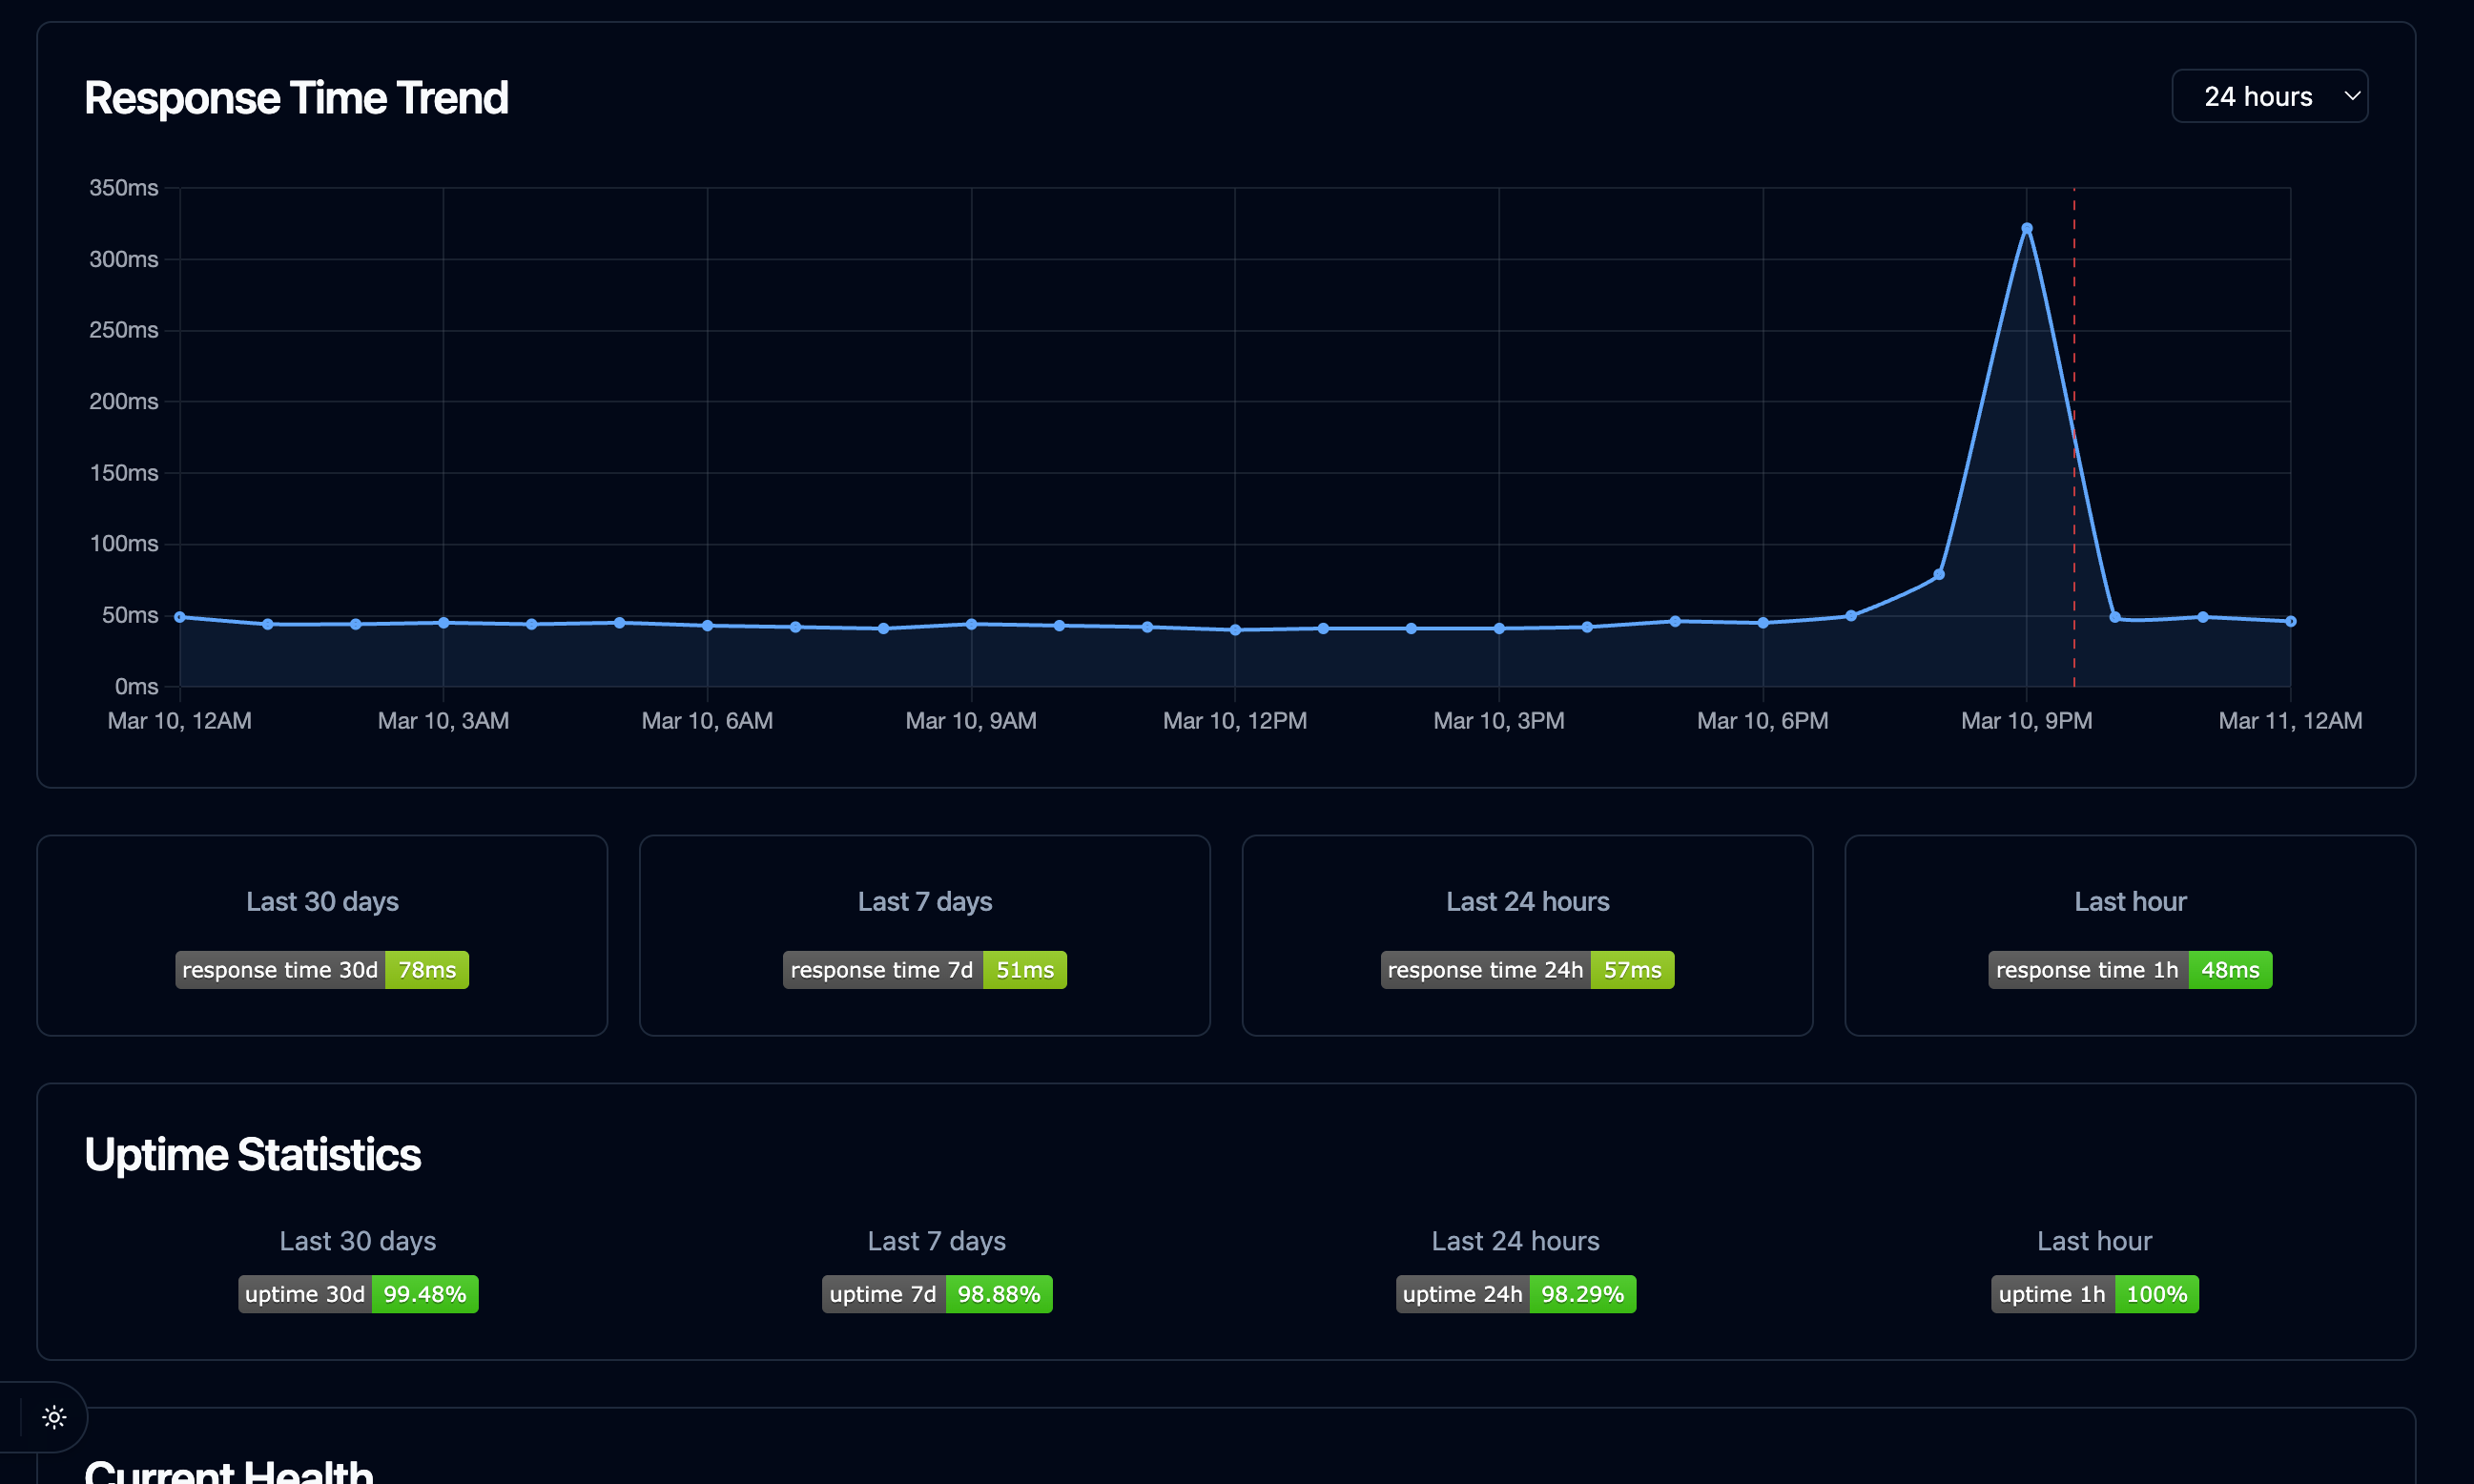Click the response time 24h 57ms badge

tap(1527, 969)
